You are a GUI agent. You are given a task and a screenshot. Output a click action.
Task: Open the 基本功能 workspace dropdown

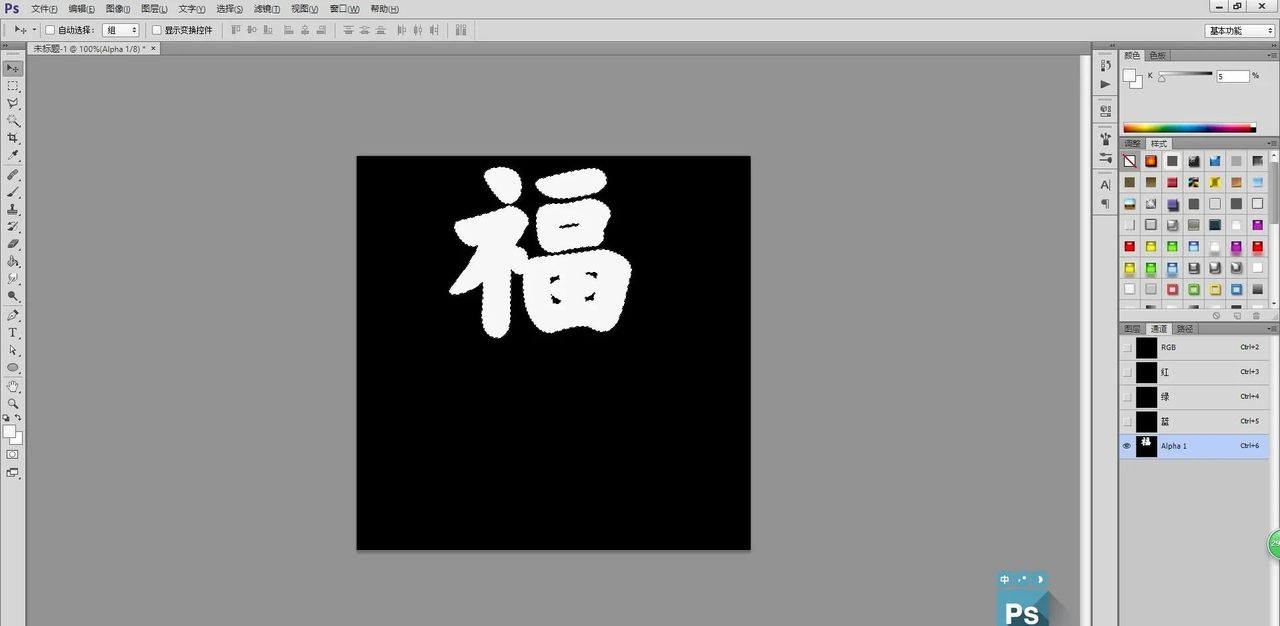click(x=1240, y=31)
